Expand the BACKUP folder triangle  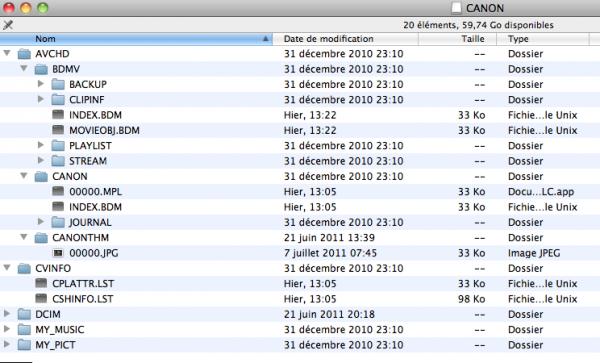(x=41, y=83)
